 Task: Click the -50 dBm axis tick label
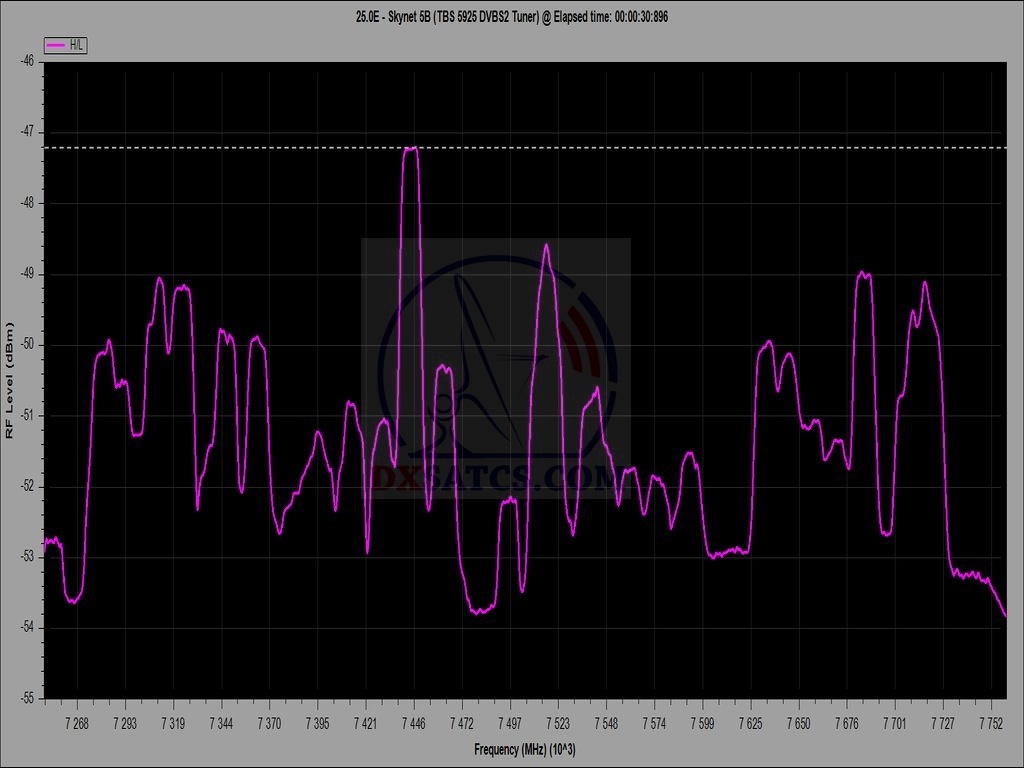click(x=27, y=344)
